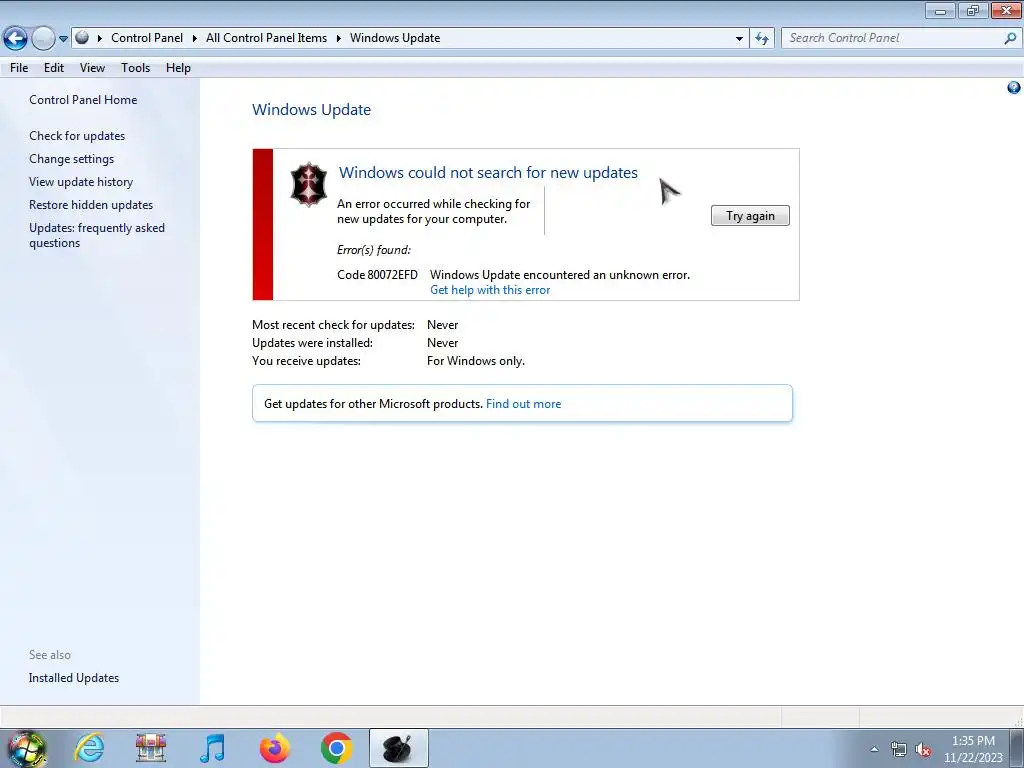The height and width of the screenshot is (768, 1024).
Task: Select All Control Panel Items breadcrumb
Action: 266,38
